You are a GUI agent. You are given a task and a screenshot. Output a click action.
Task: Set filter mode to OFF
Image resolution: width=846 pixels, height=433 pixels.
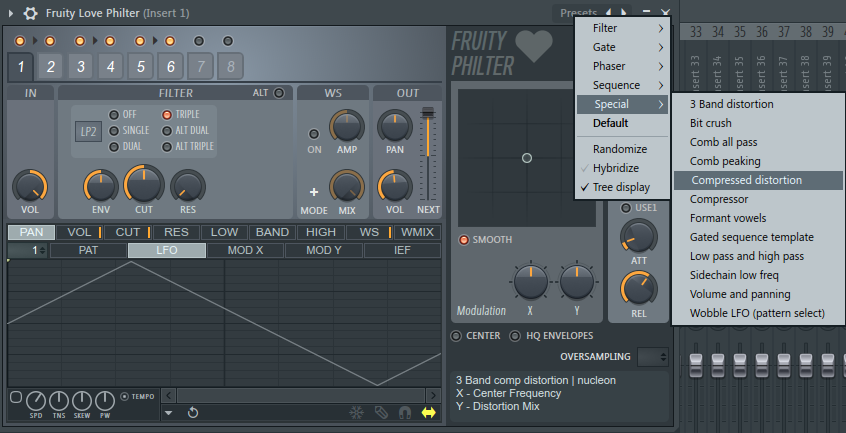(x=114, y=114)
